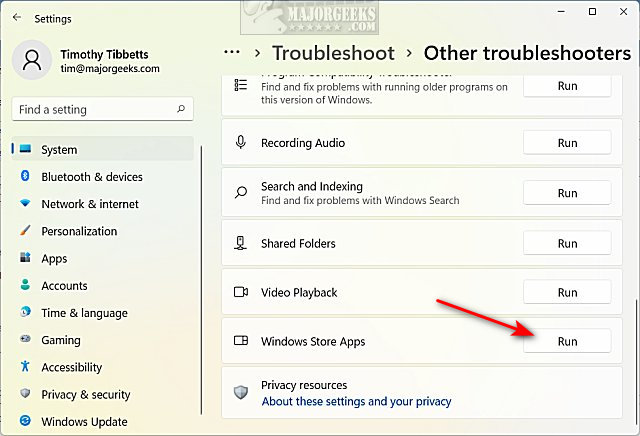The image size is (640, 436).
Task: Expand the breadcrumb ellipsis menu
Action: tap(232, 52)
